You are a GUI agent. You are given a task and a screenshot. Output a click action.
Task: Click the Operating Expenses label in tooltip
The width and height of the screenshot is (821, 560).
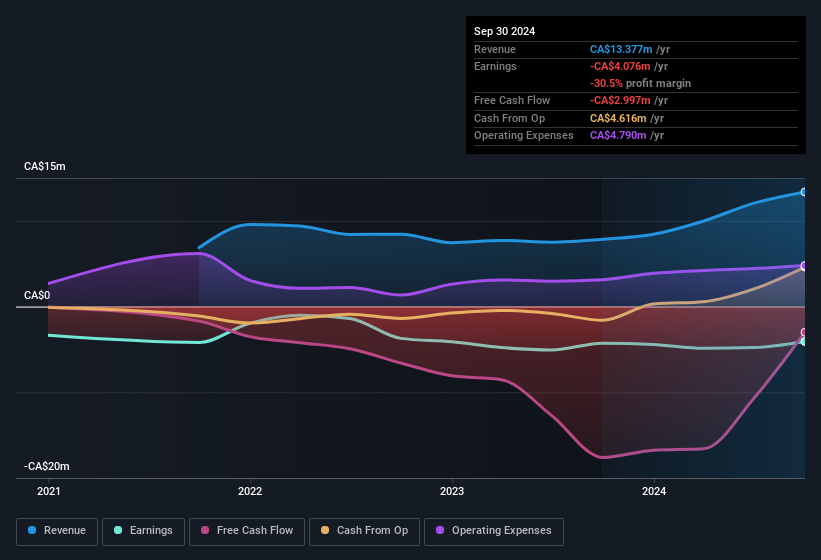point(524,135)
